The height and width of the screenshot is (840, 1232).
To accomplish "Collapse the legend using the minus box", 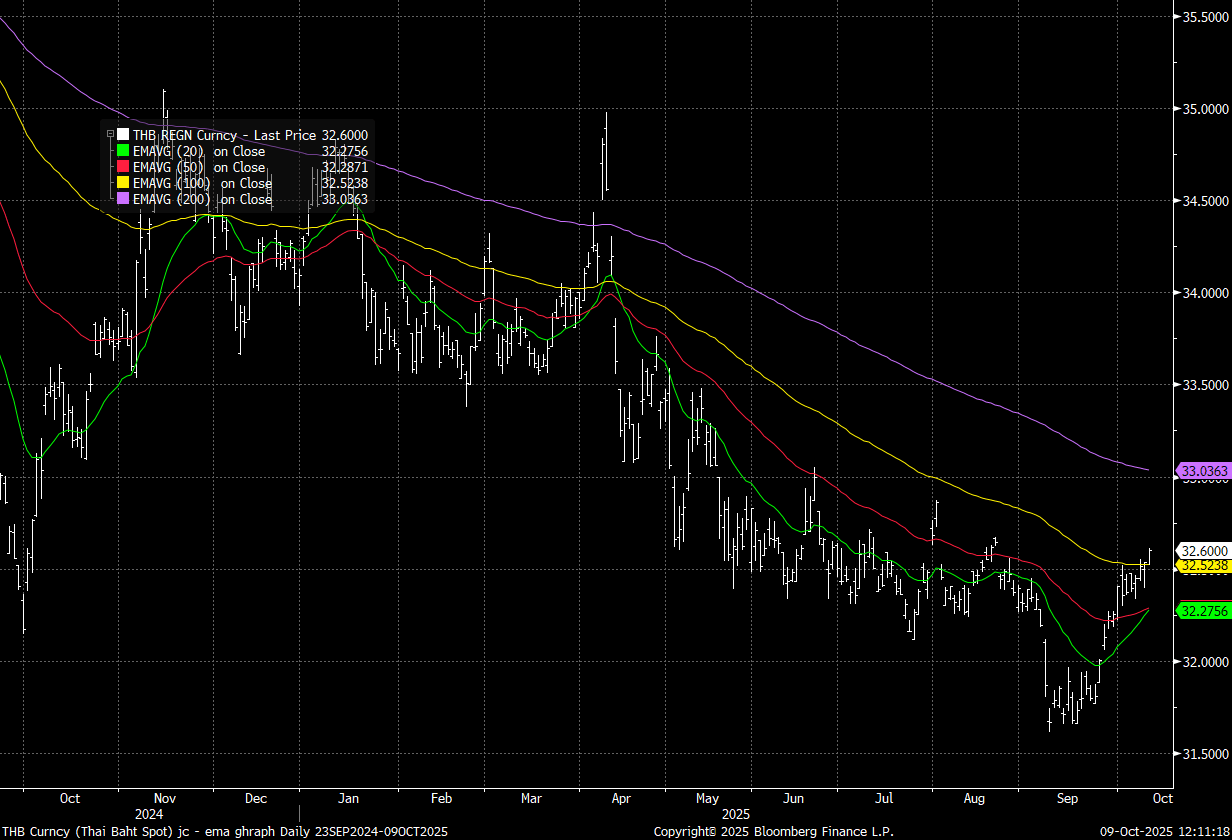I will point(108,135).
